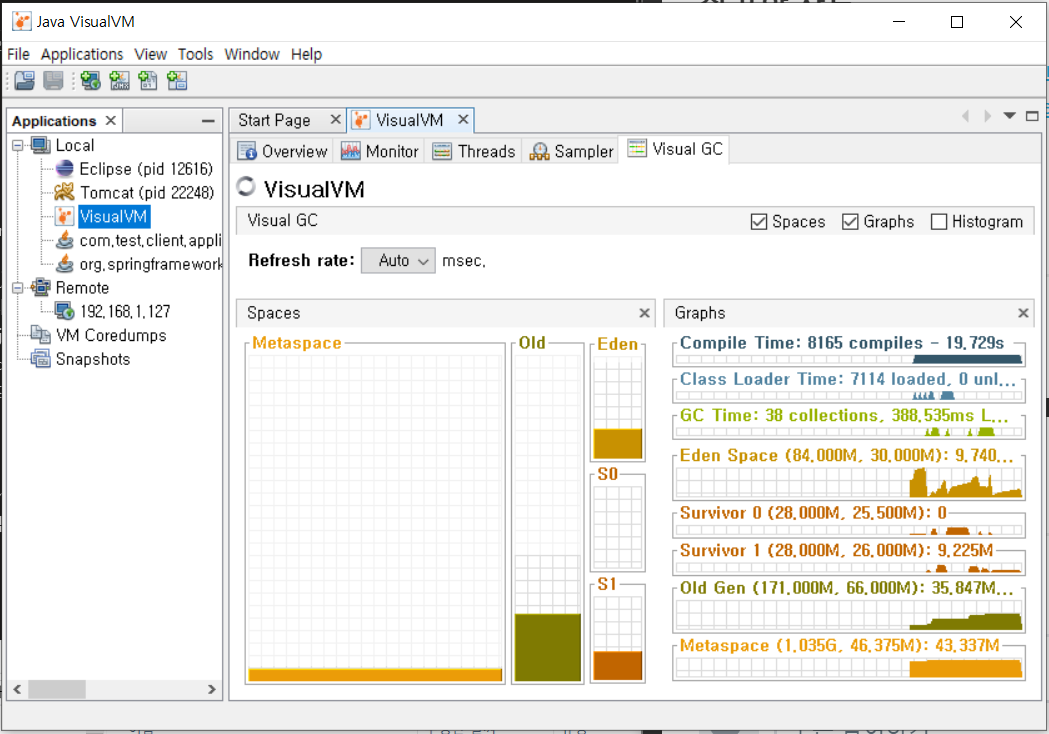Click the VM Coredumps icon
This screenshot has height=734, width=1049.
[x=41, y=335]
